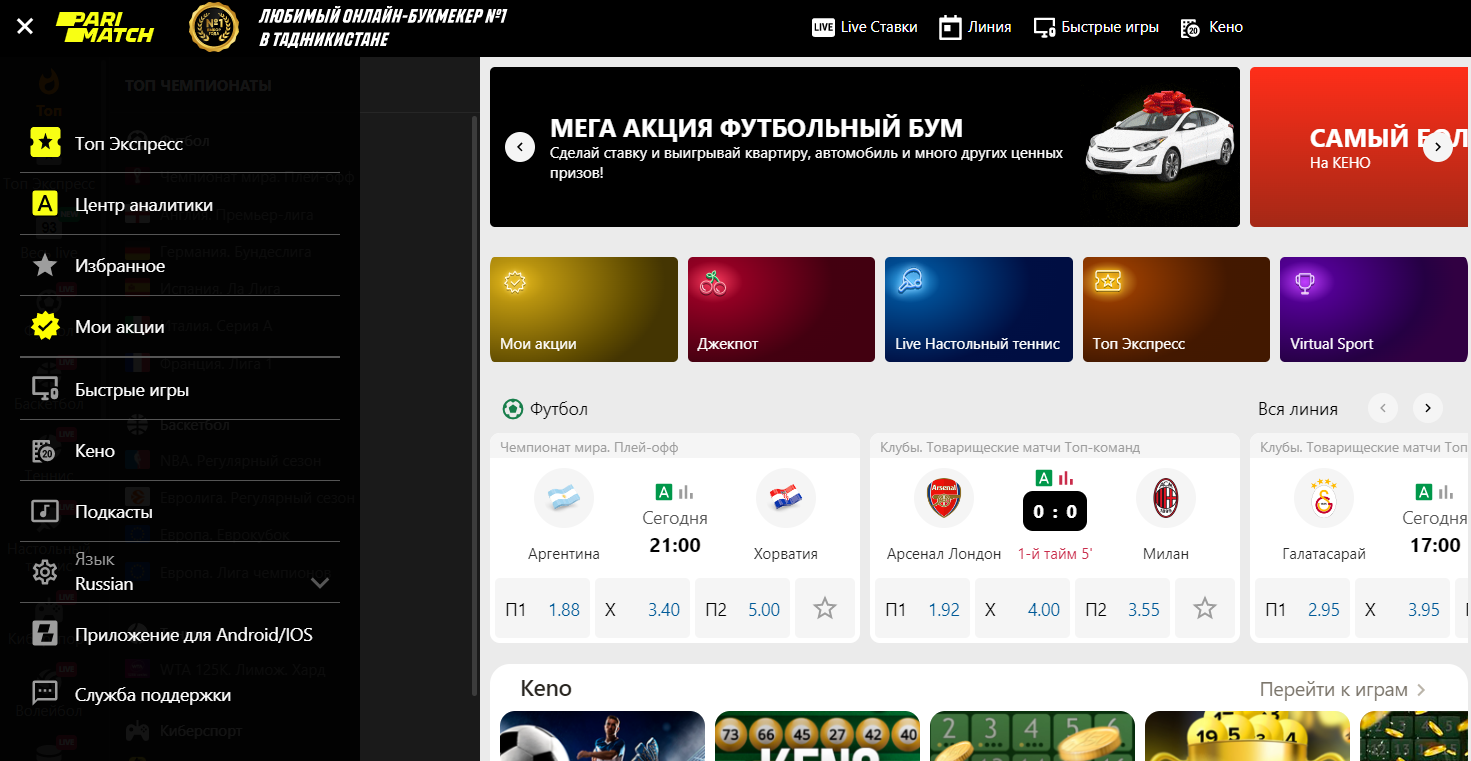1471x761 pixels.
Task: Click the №1 gold medal badge
Action: click(214, 27)
